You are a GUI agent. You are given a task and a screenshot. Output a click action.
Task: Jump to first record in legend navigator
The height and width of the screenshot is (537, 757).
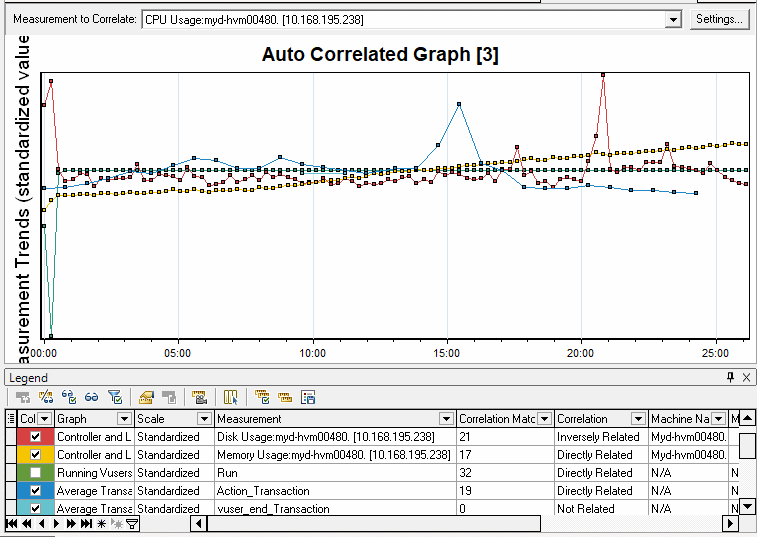coord(11,524)
